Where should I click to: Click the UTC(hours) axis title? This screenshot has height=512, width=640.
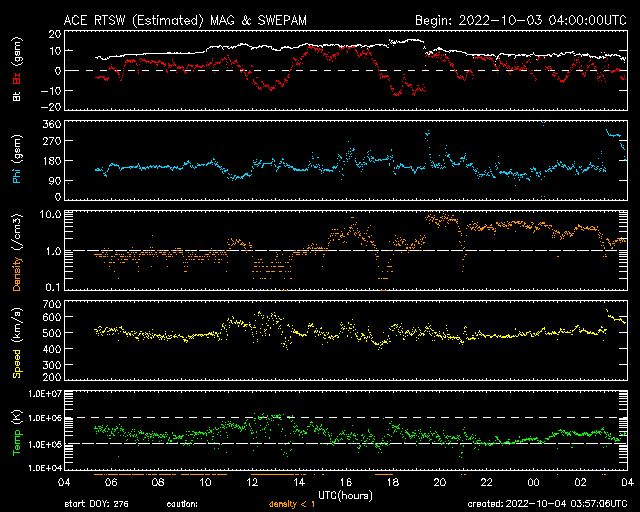[345, 496]
